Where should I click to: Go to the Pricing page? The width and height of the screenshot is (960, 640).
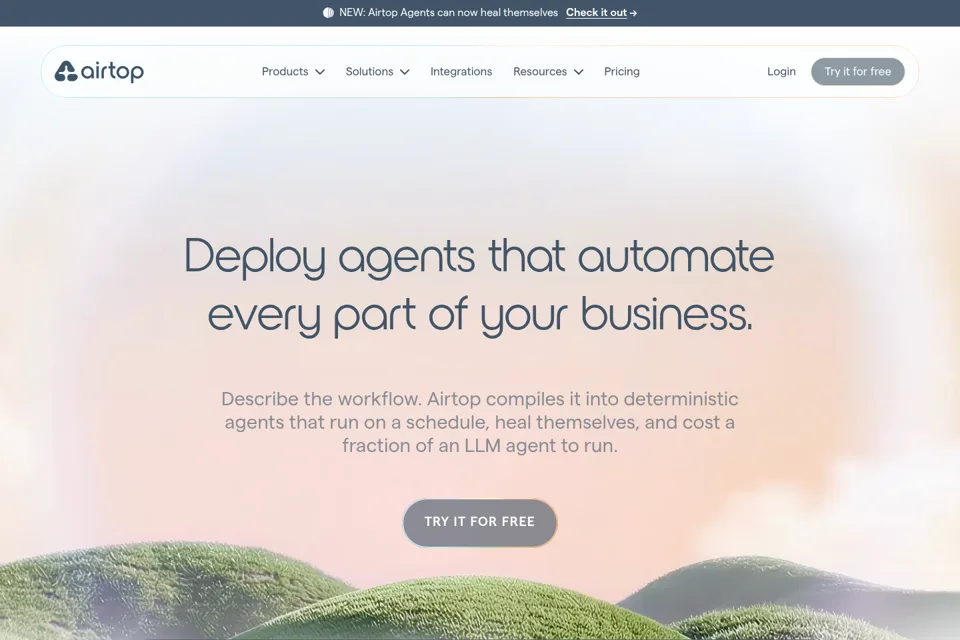click(621, 72)
